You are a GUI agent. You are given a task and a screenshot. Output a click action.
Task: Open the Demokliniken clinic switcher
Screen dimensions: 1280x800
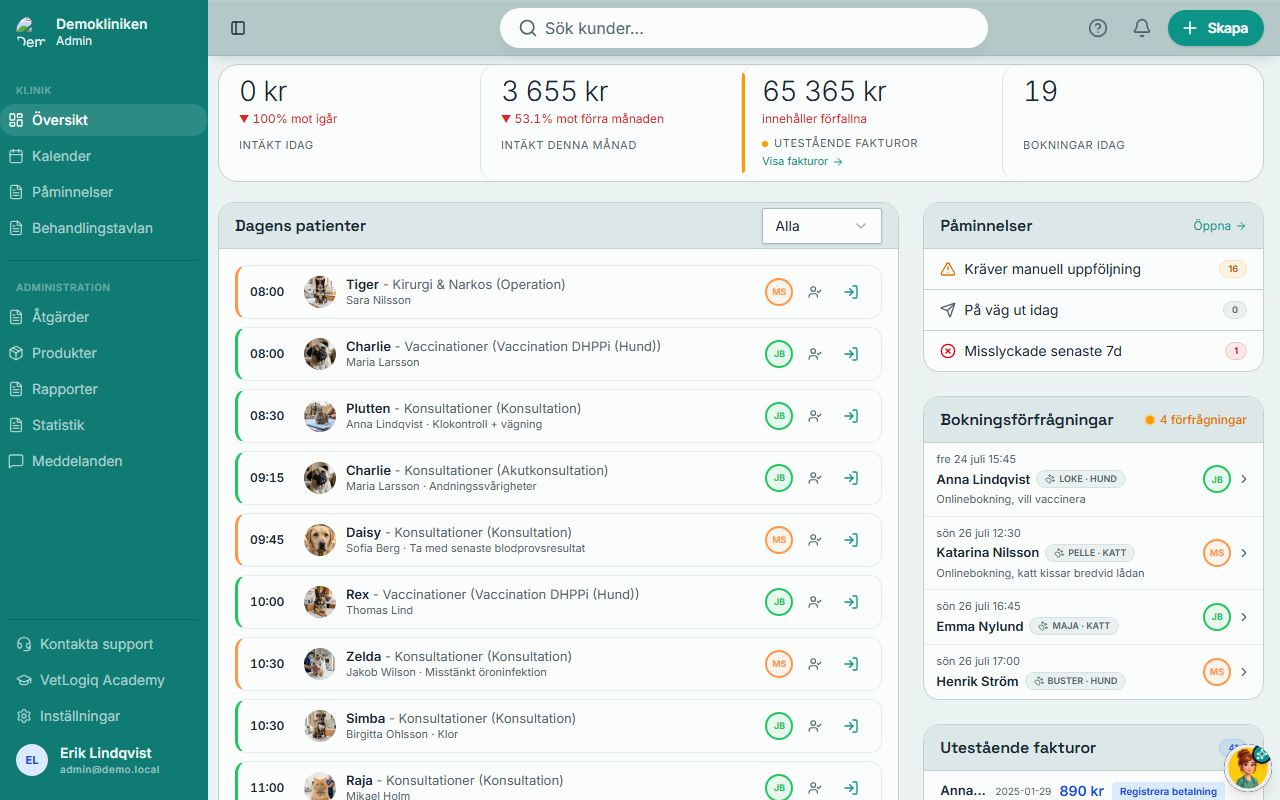(x=104, y=32)
